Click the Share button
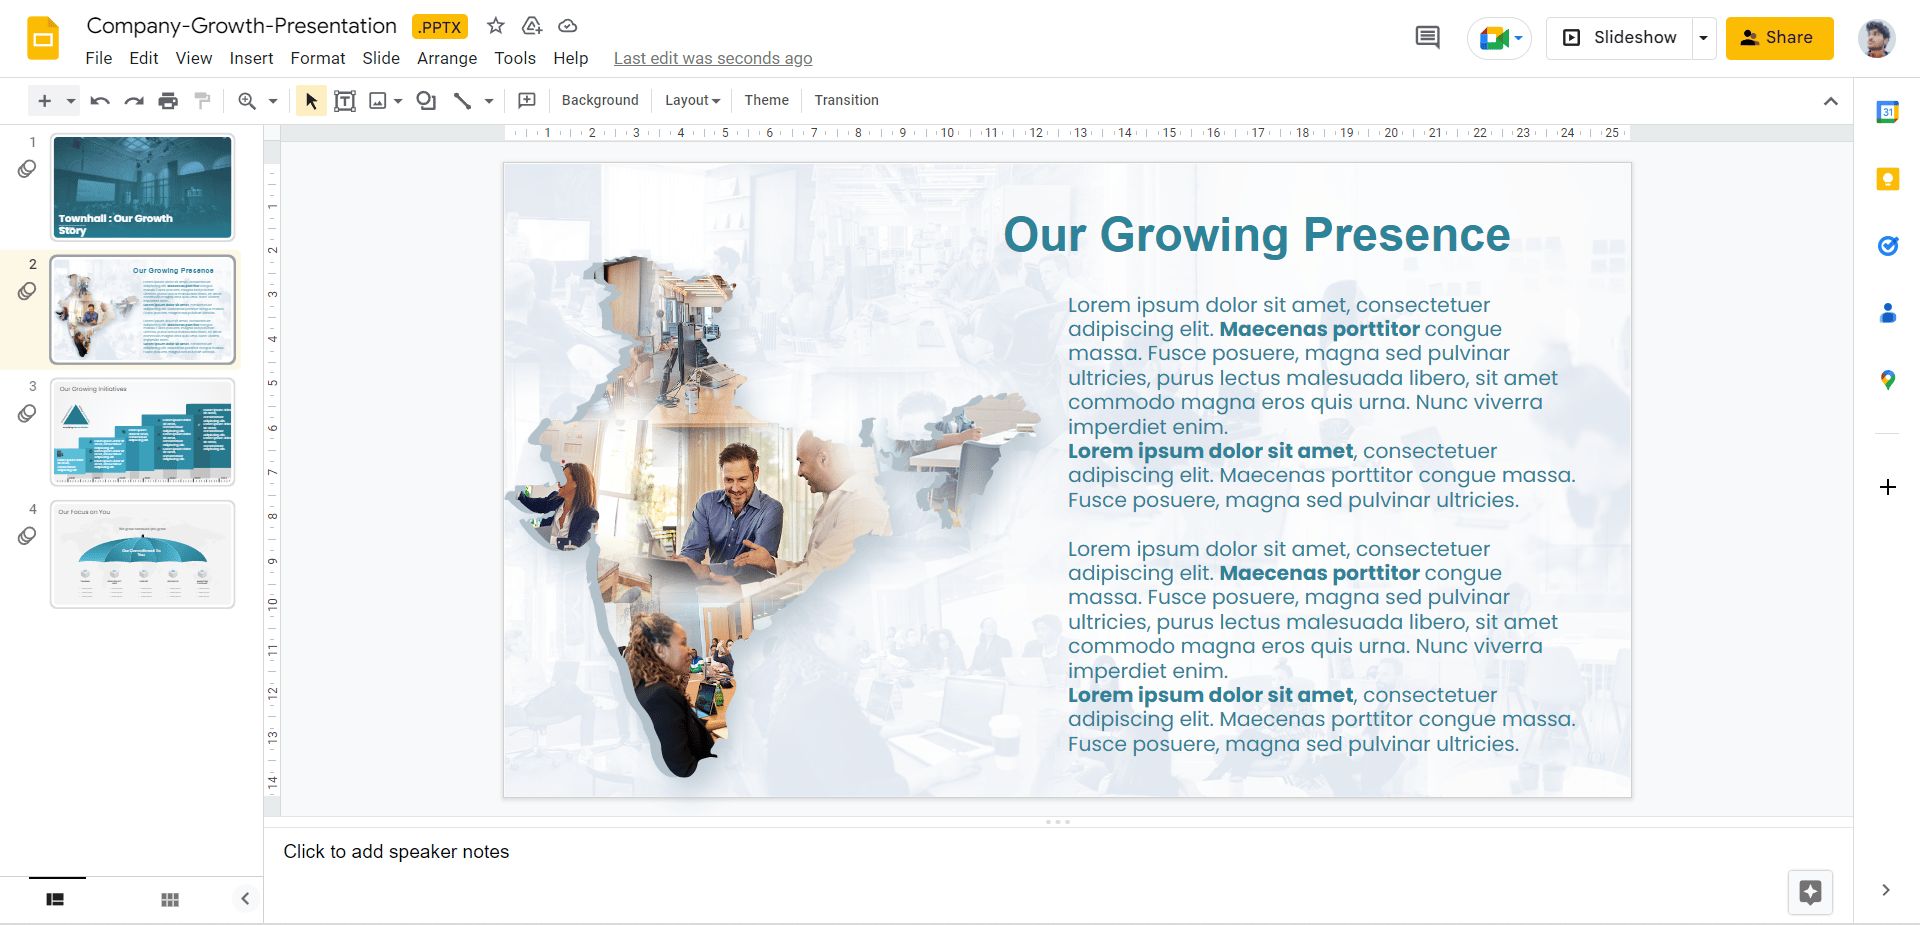Viewport: 1920px width, 925px height. tap(1779, 38)
